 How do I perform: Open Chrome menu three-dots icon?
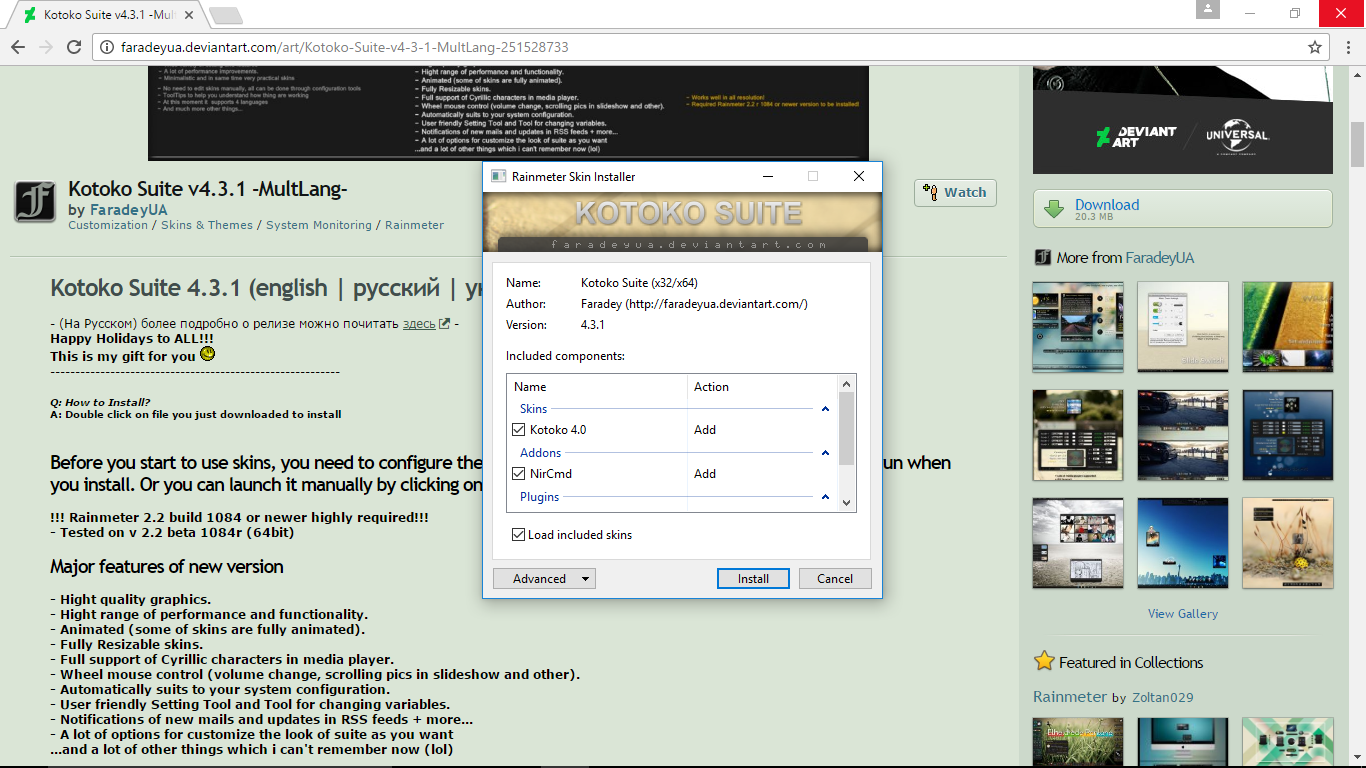tap(1348, 47)
